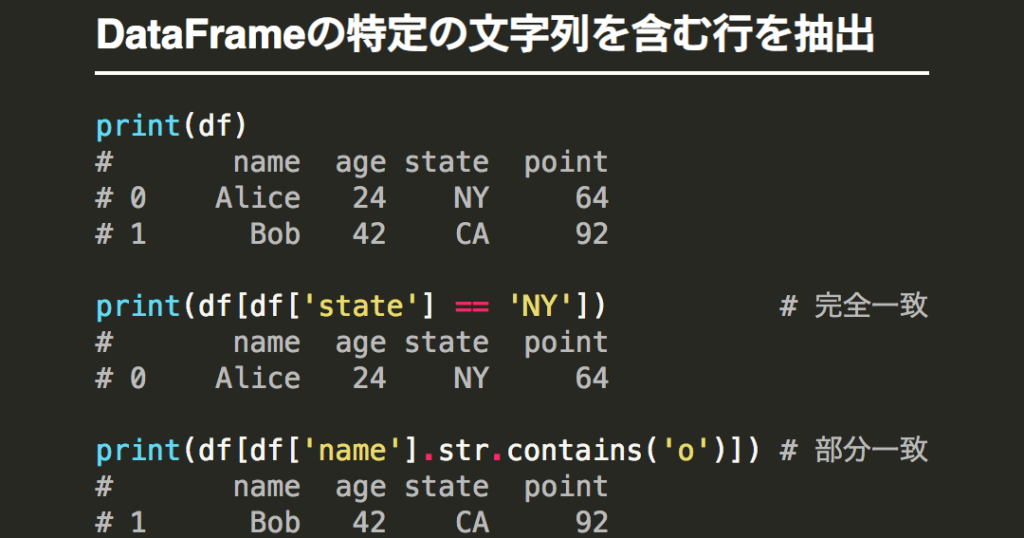Viewport: 1024px width, 538px height.
Task: Click the age value 42 in the last row
Action: tap(368, 522)
